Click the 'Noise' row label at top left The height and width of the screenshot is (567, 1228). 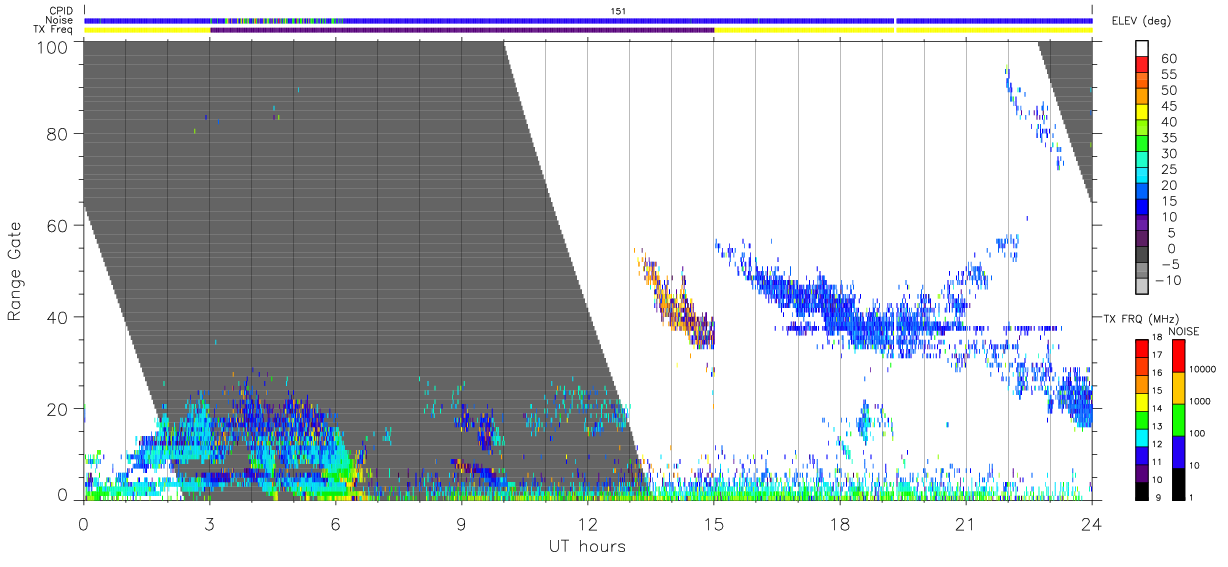pos(59,20)
